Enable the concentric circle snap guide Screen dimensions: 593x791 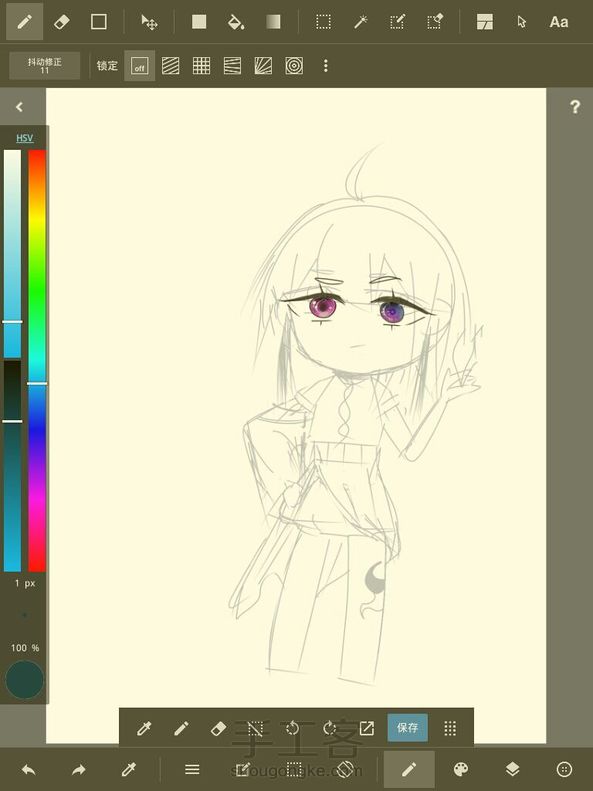(x=294, y=66)
